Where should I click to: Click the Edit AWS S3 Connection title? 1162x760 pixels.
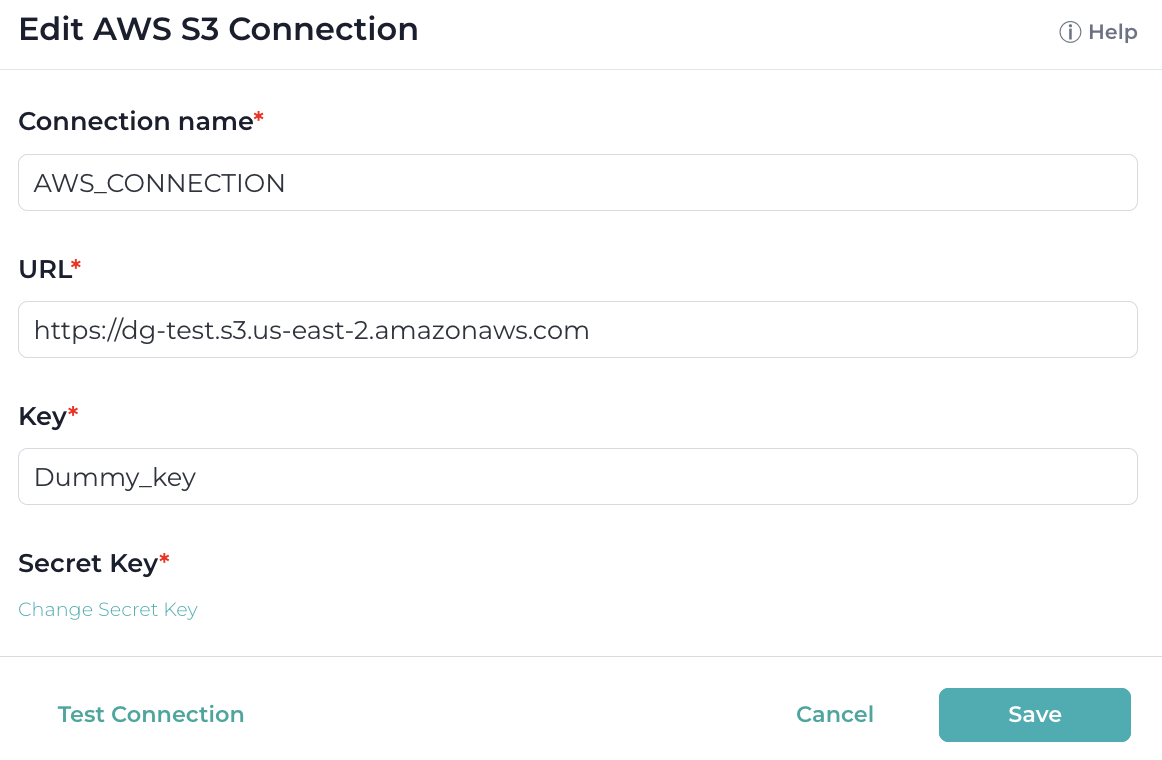point(219,30)
